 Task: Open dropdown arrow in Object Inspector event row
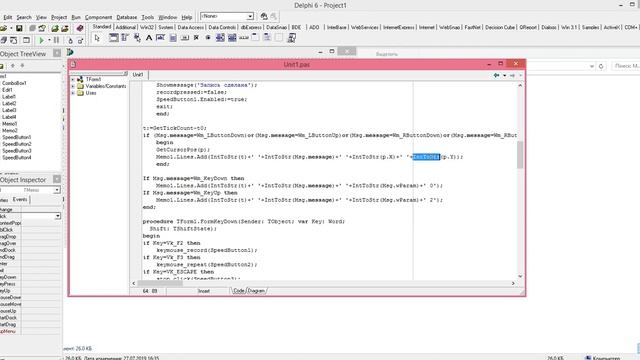[58, 216]
